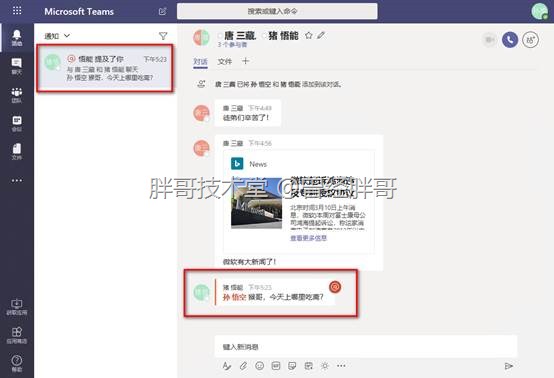The height and width of the screenshot is (378, 554).
Task: Start a video call
Action: click(489, 40)
